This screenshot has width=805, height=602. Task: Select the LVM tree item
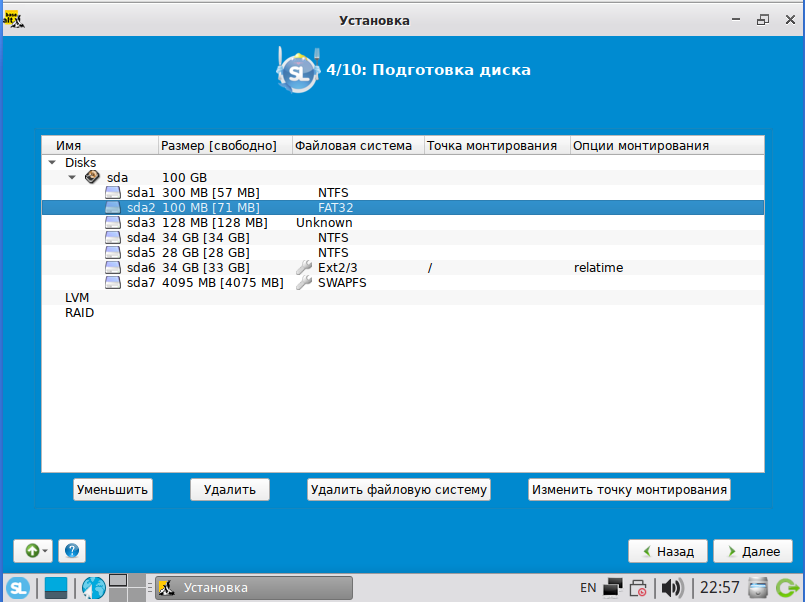pos(77,298)
